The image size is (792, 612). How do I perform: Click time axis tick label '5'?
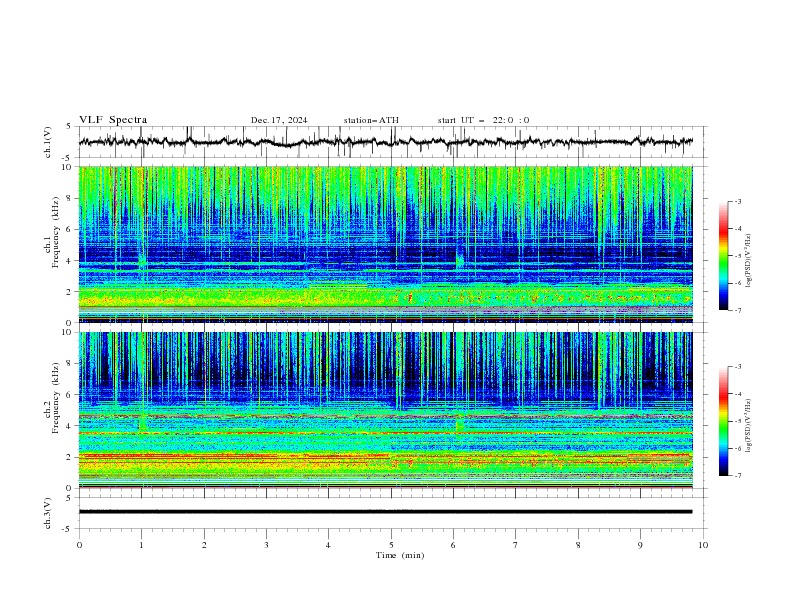(391, 545)
